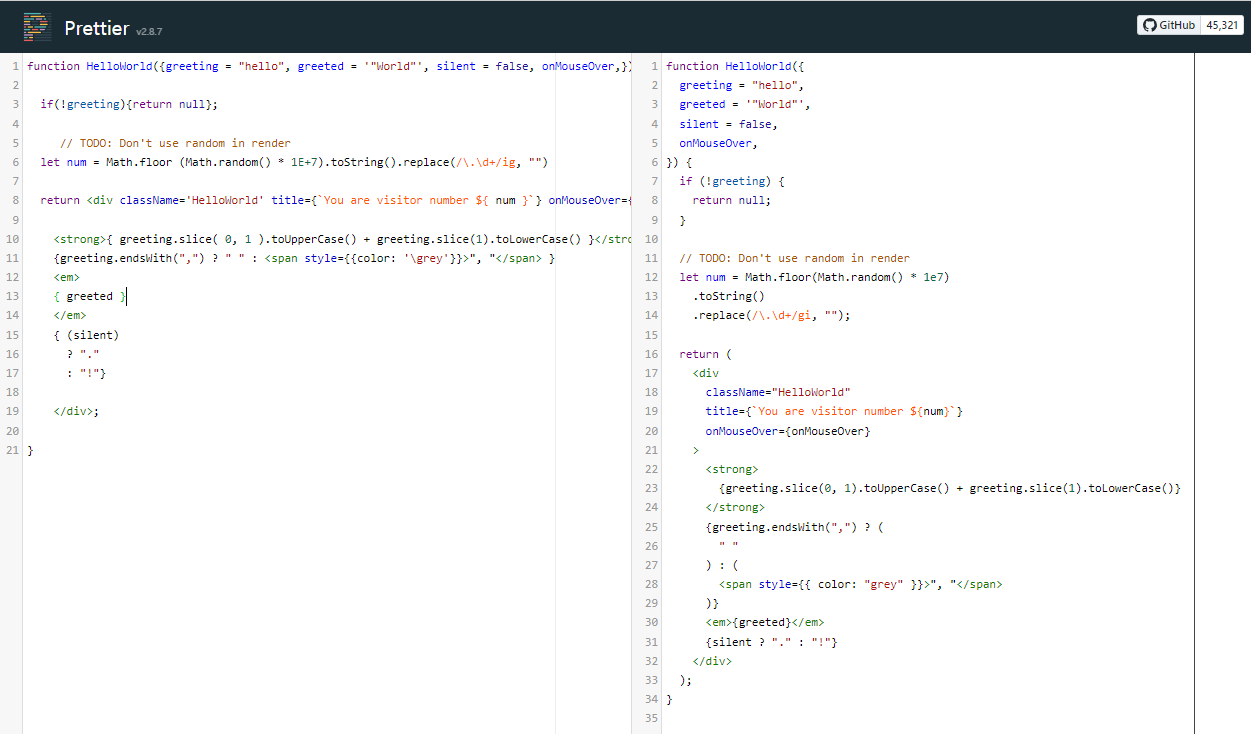
Task: Click the '{ (silent)' line in input editor
Action: 86,335
